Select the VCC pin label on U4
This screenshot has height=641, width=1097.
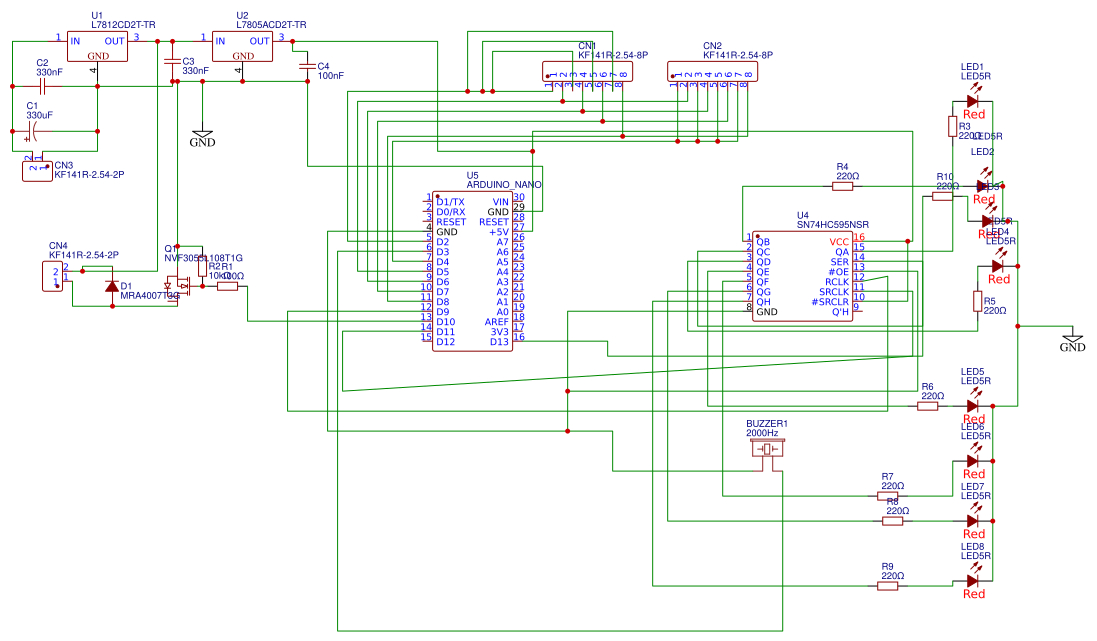(839, 242)
